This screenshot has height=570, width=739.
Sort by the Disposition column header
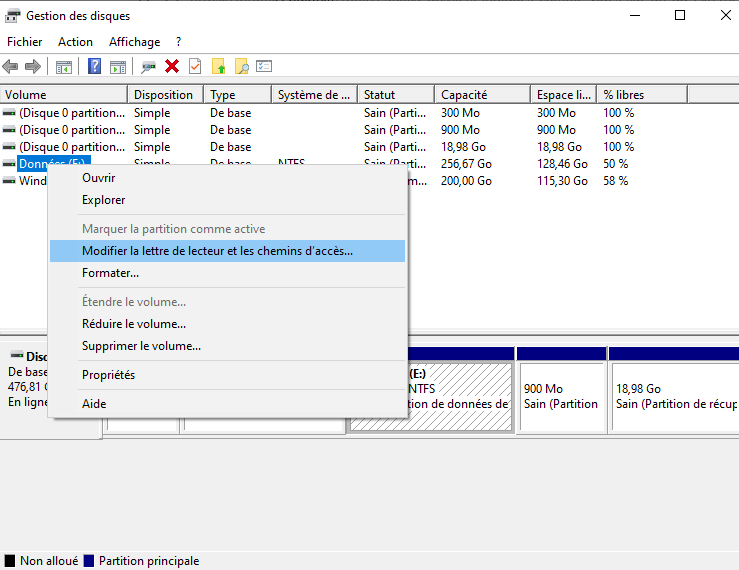pos(165,95)
